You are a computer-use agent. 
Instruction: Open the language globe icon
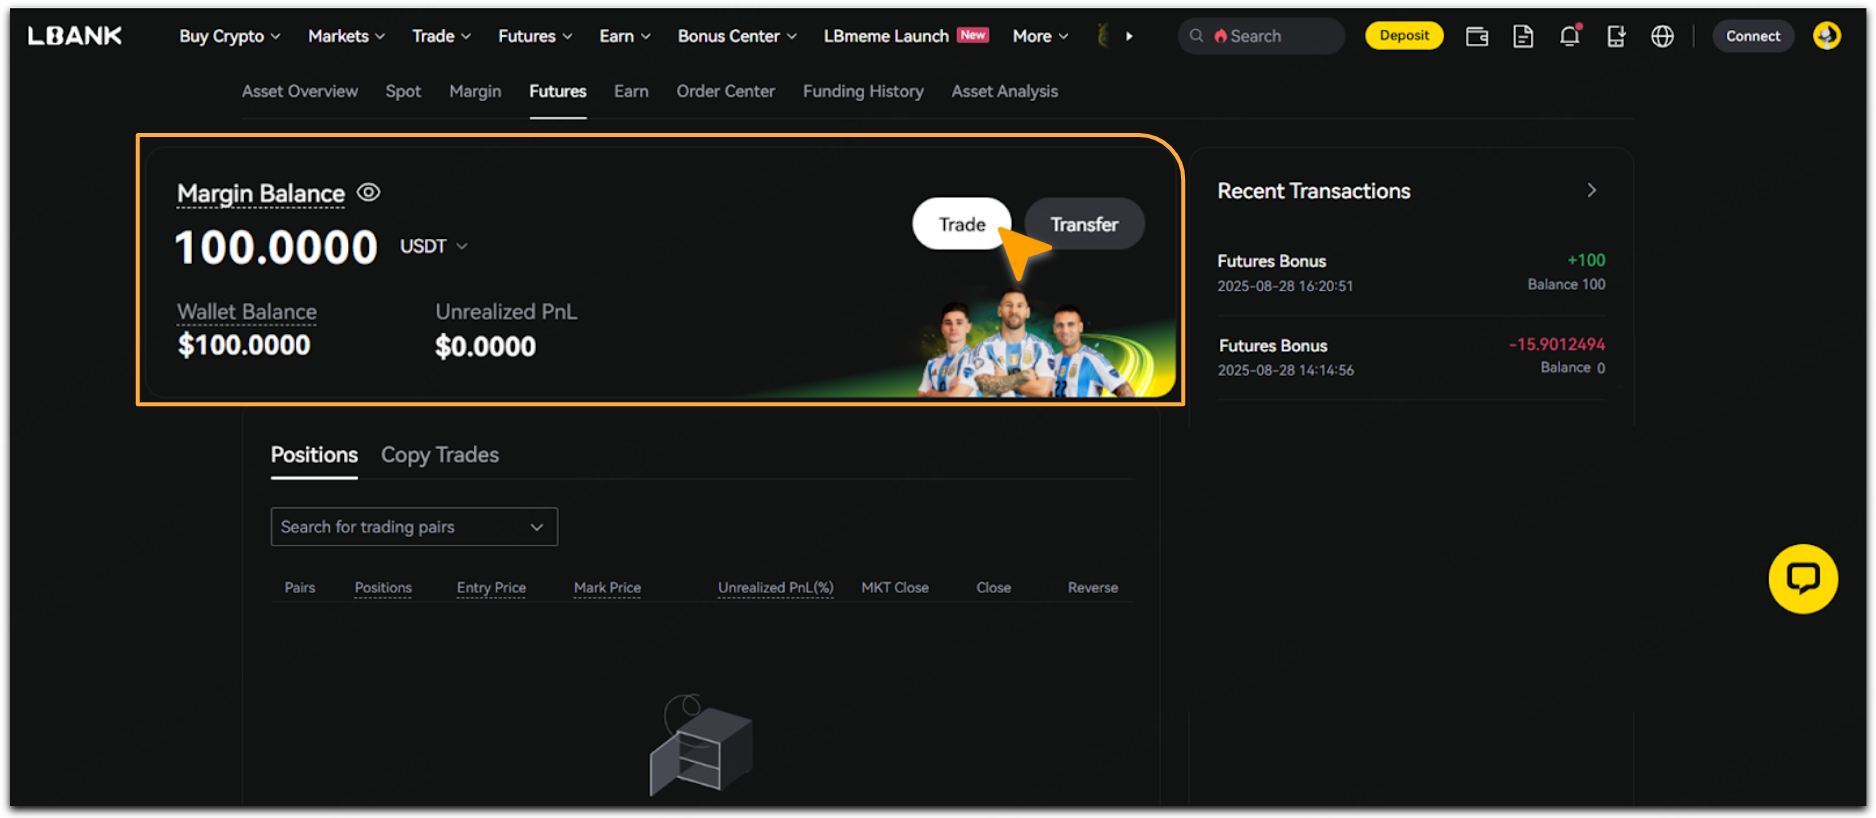click(x=1661, y=37)
